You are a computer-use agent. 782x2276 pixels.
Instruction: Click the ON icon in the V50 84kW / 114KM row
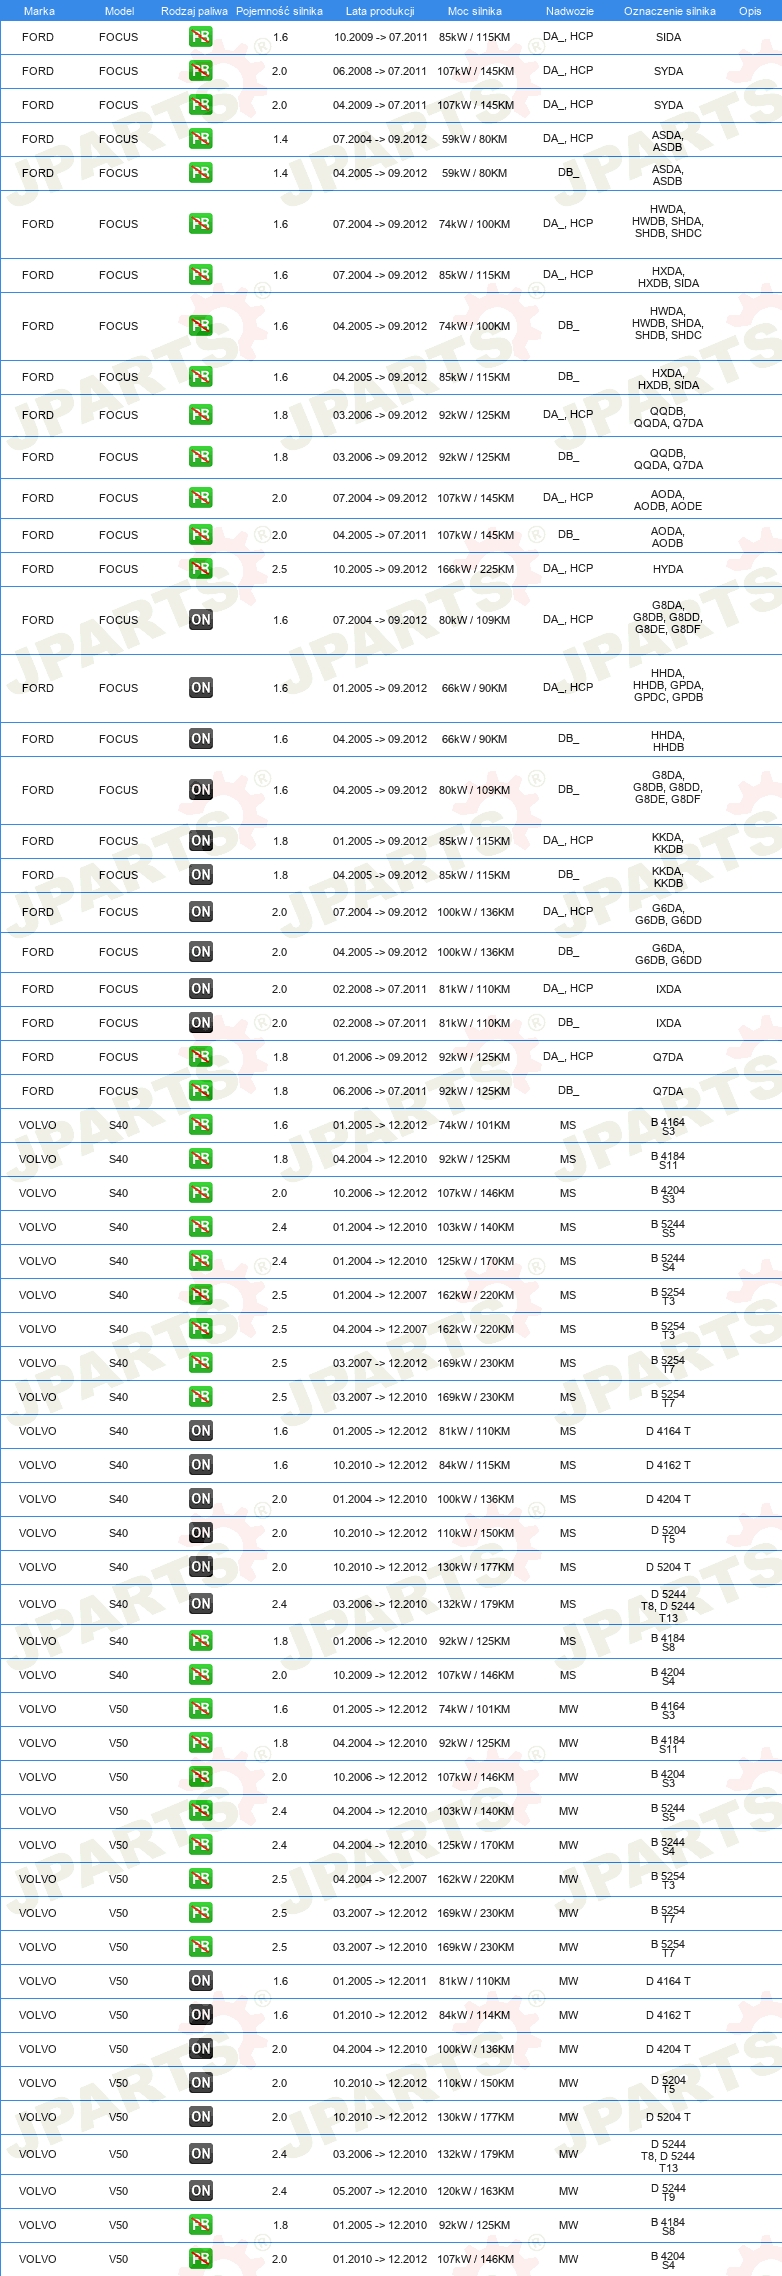point(201,2015)
